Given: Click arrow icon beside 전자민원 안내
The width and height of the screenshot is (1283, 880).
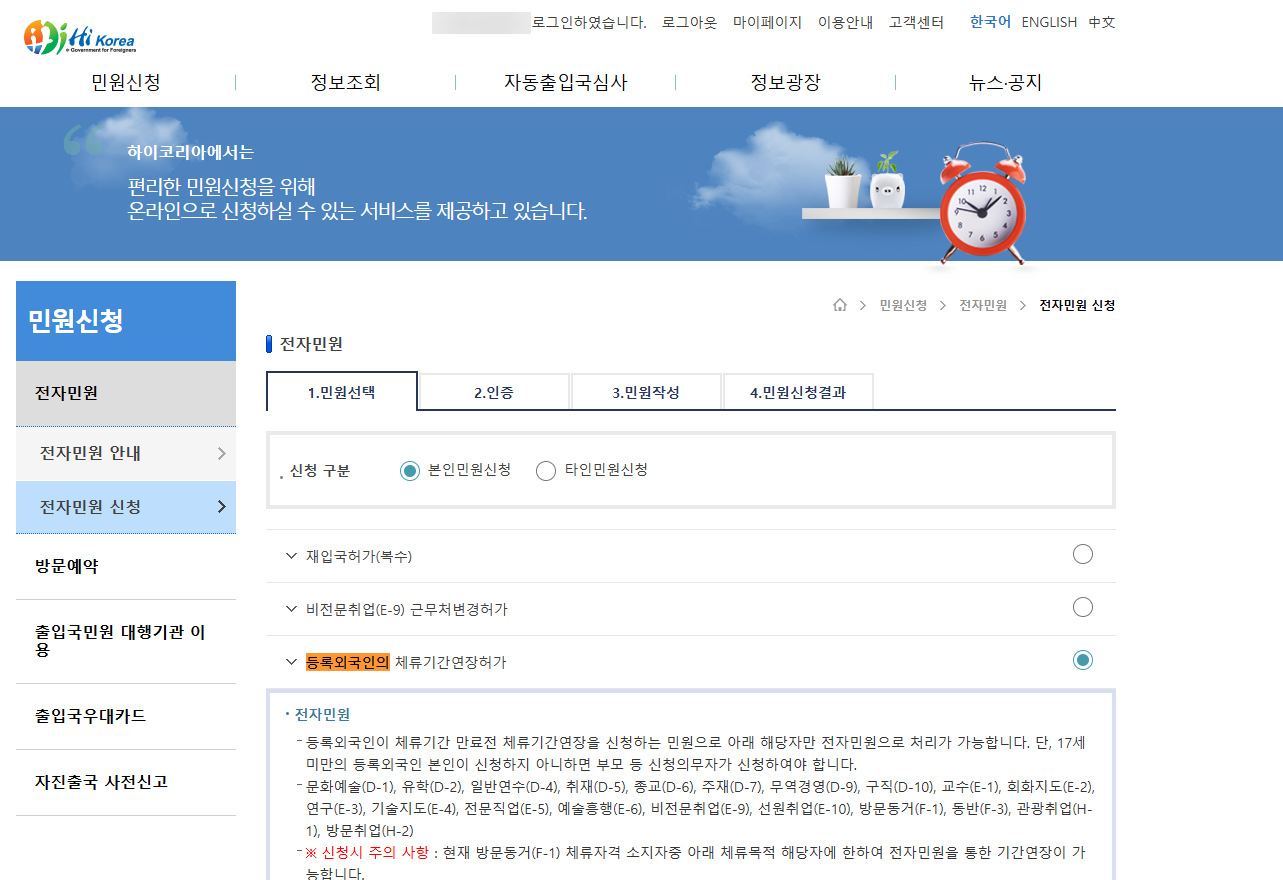Looking at the screenshot, I should tap(221, 454).
